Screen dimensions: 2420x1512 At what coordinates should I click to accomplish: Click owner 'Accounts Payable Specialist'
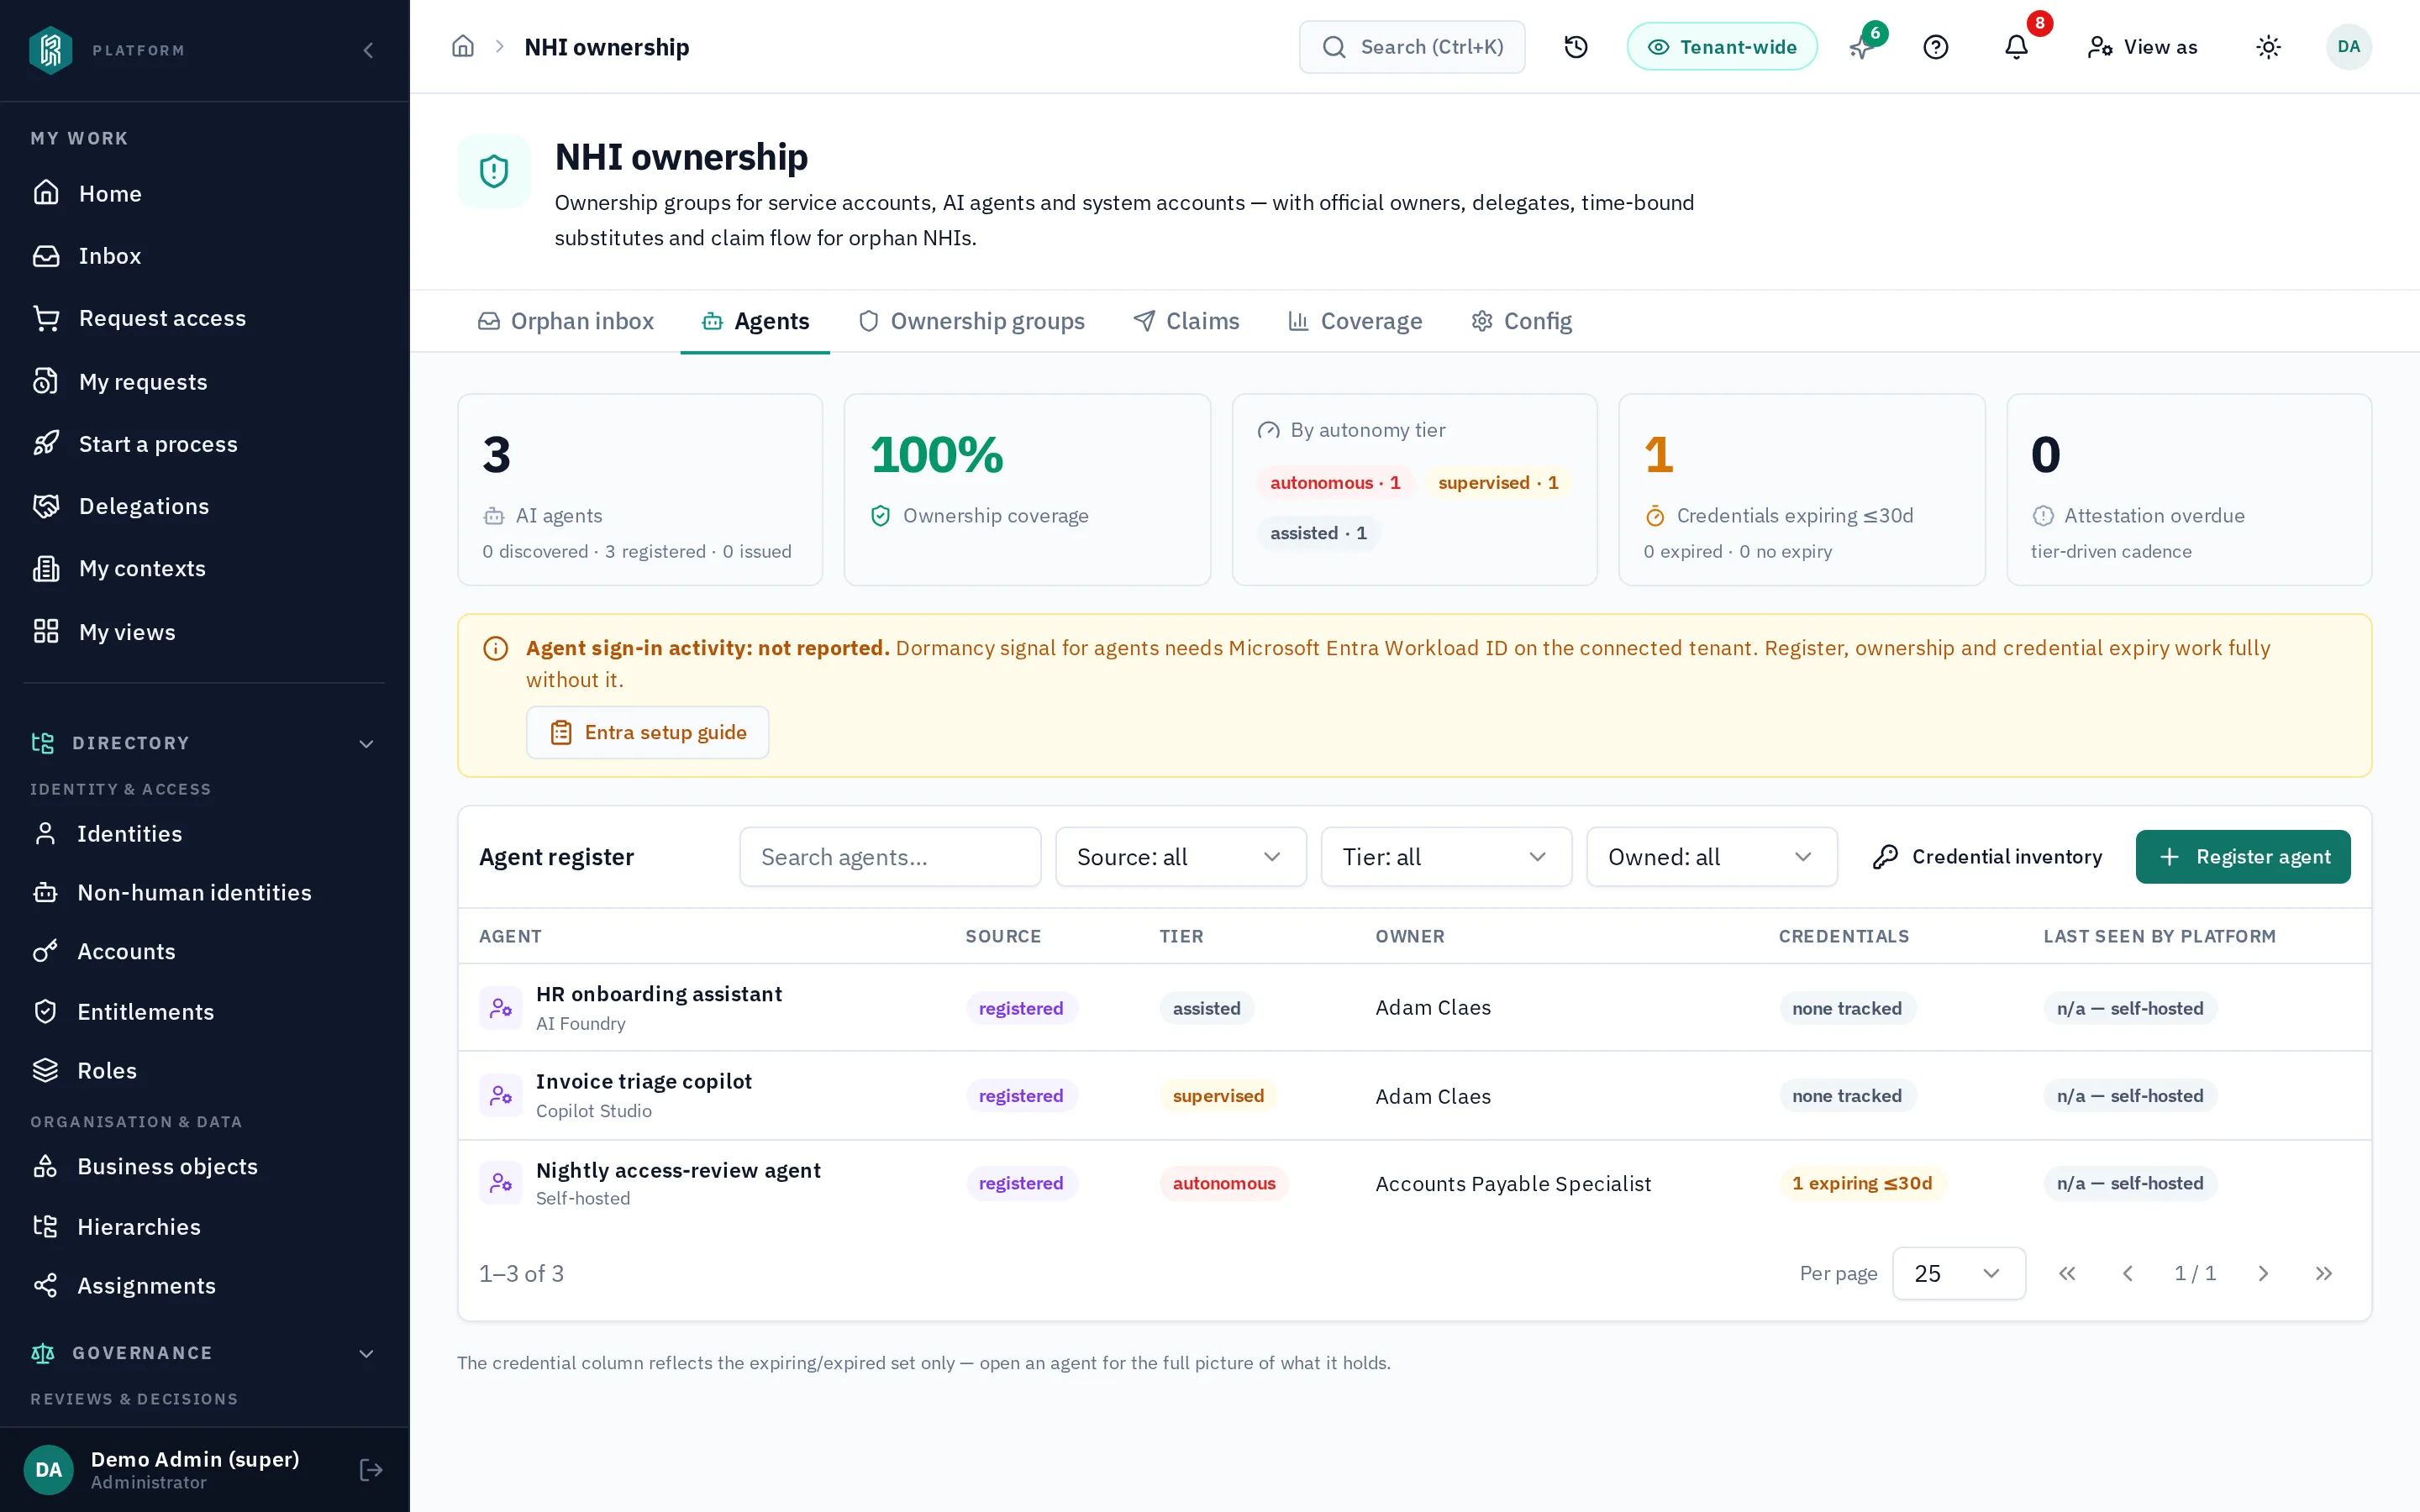[x=1513, y=1184]
